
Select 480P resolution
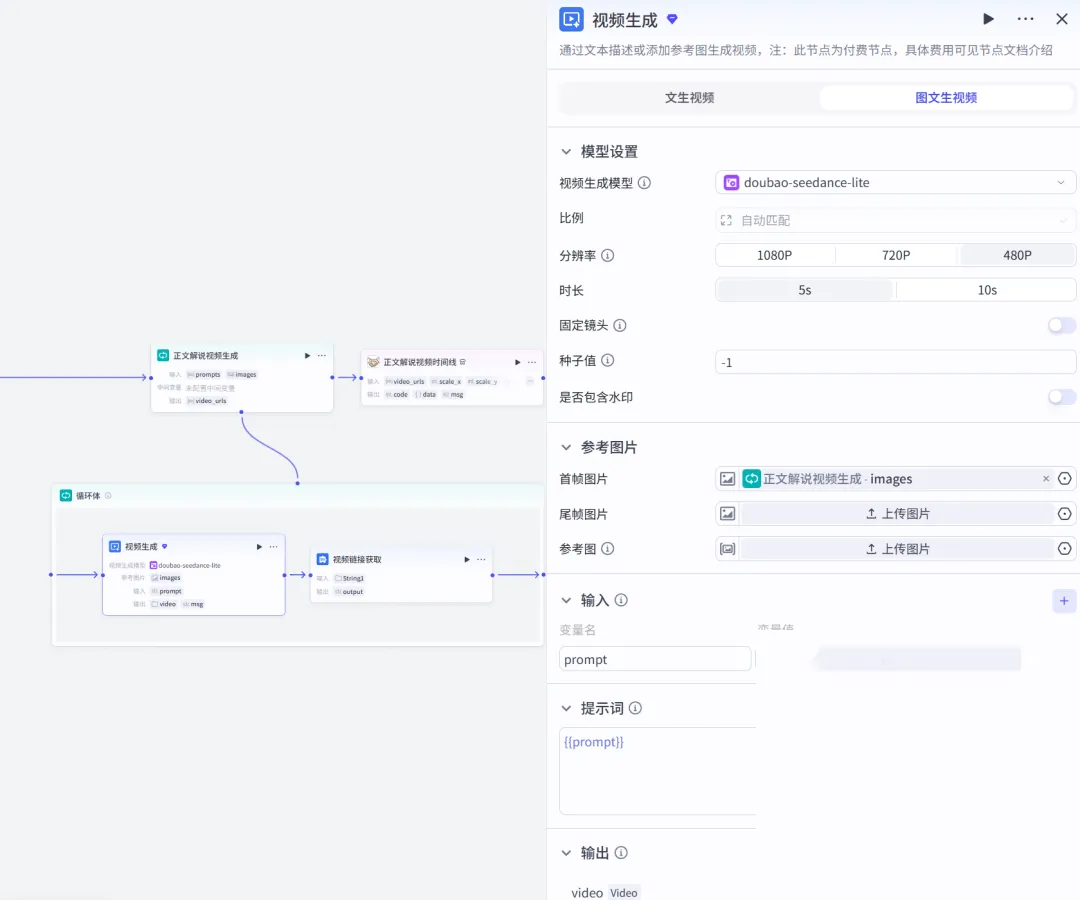1017,255
